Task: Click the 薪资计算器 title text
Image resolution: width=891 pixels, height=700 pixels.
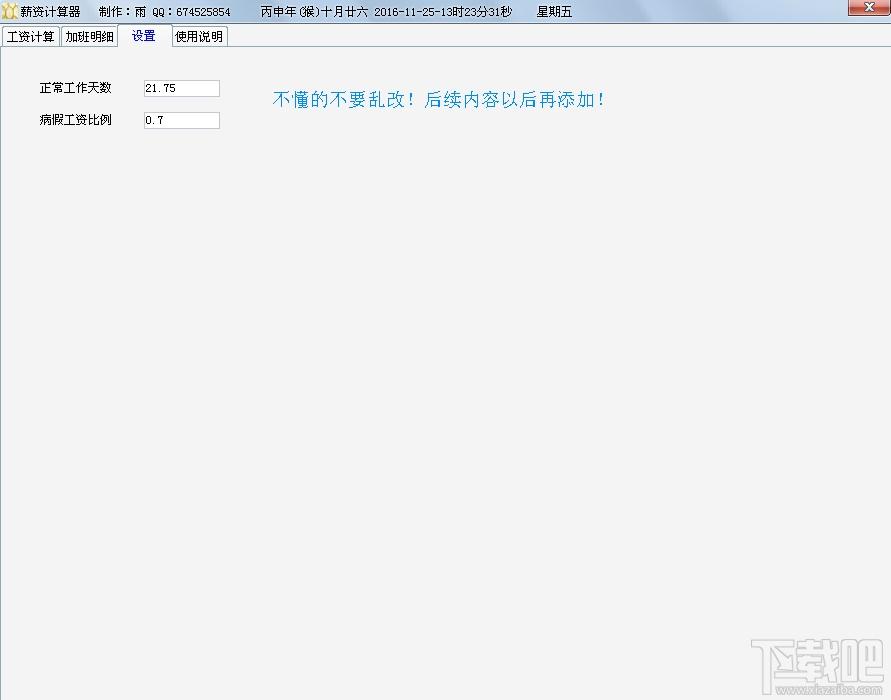Action: pos(51,11)
